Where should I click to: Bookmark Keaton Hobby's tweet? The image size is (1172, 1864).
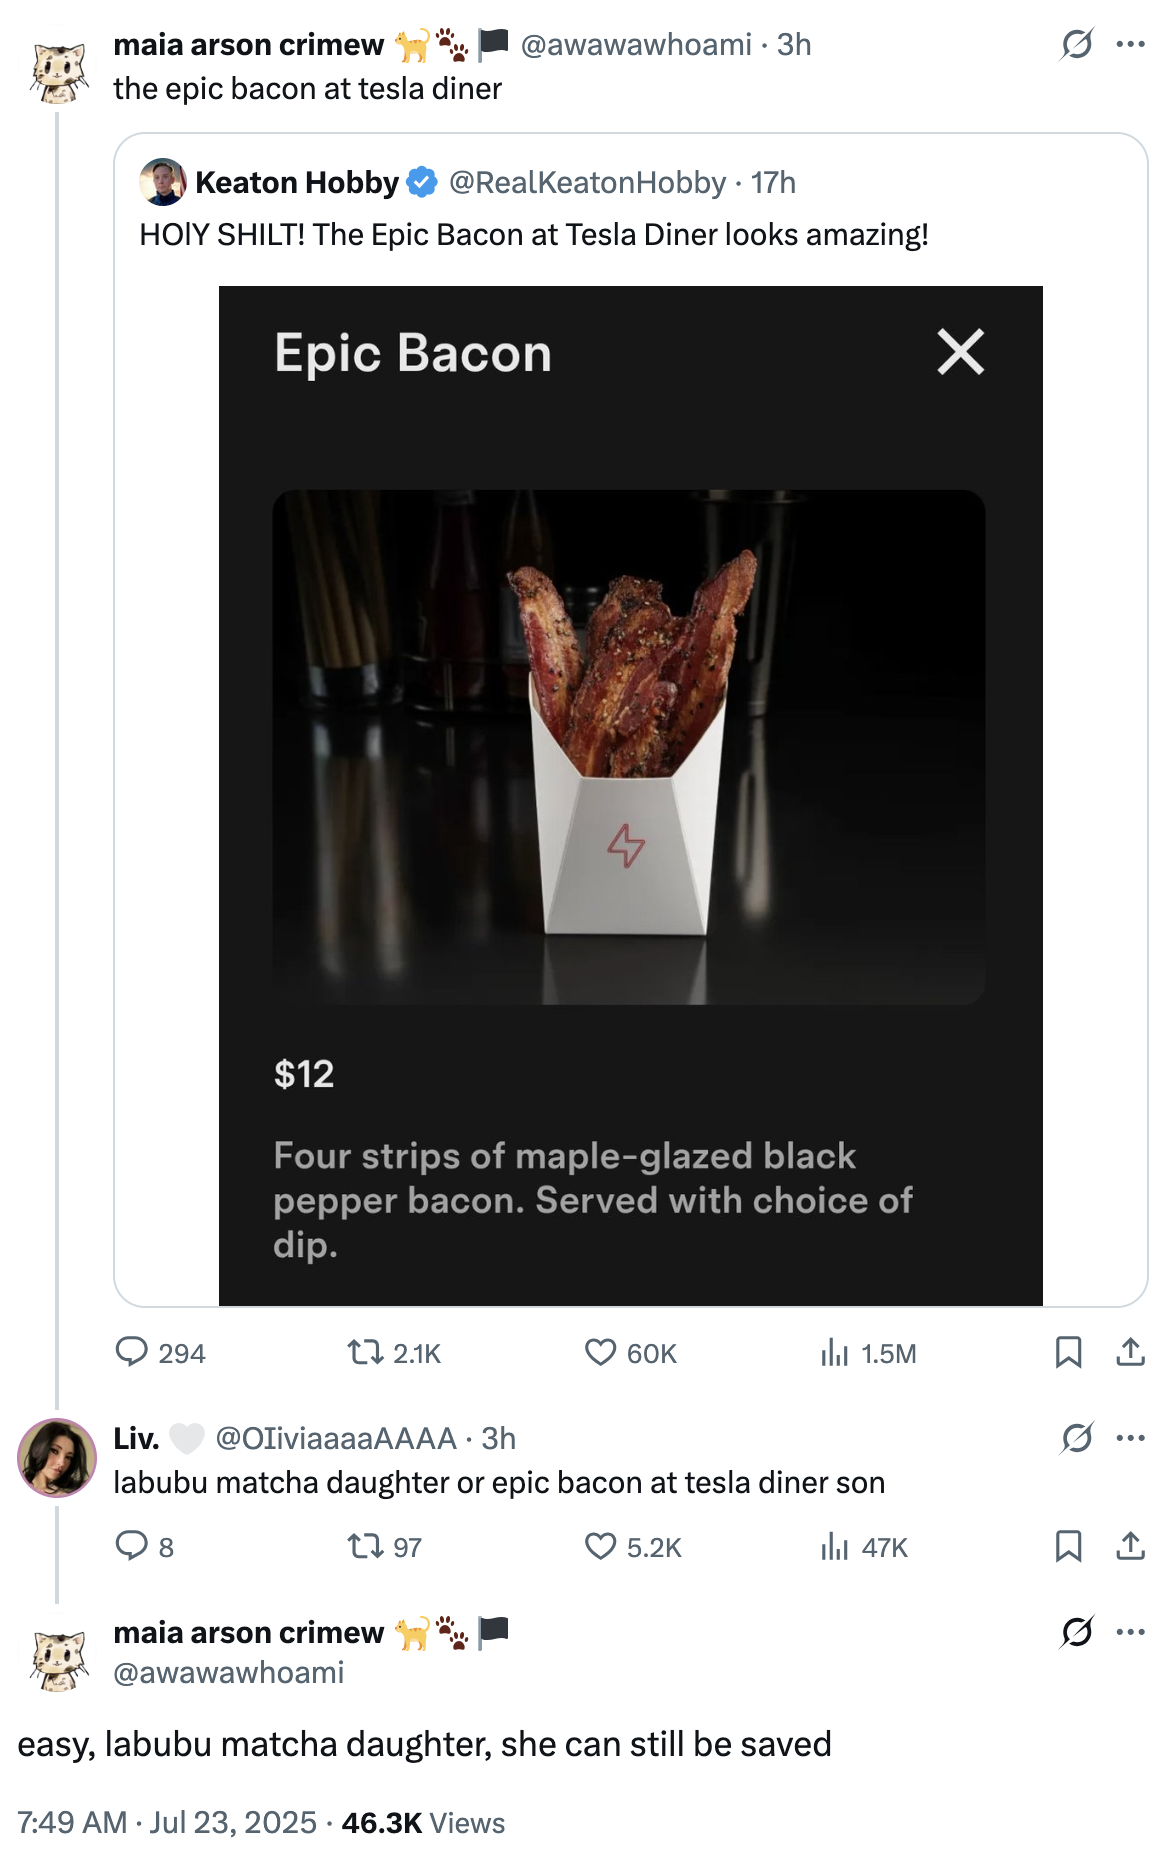(x=1070, y=1354)
